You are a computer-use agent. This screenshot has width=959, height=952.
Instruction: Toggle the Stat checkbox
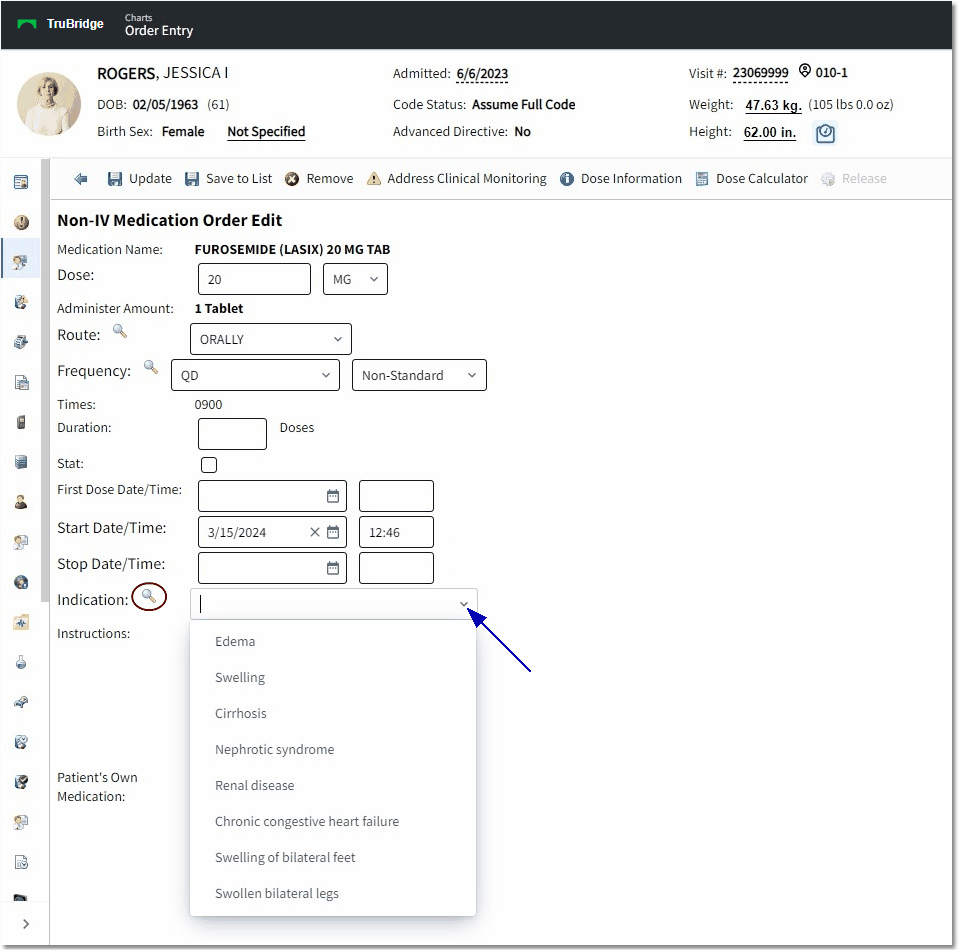point(209,465)
